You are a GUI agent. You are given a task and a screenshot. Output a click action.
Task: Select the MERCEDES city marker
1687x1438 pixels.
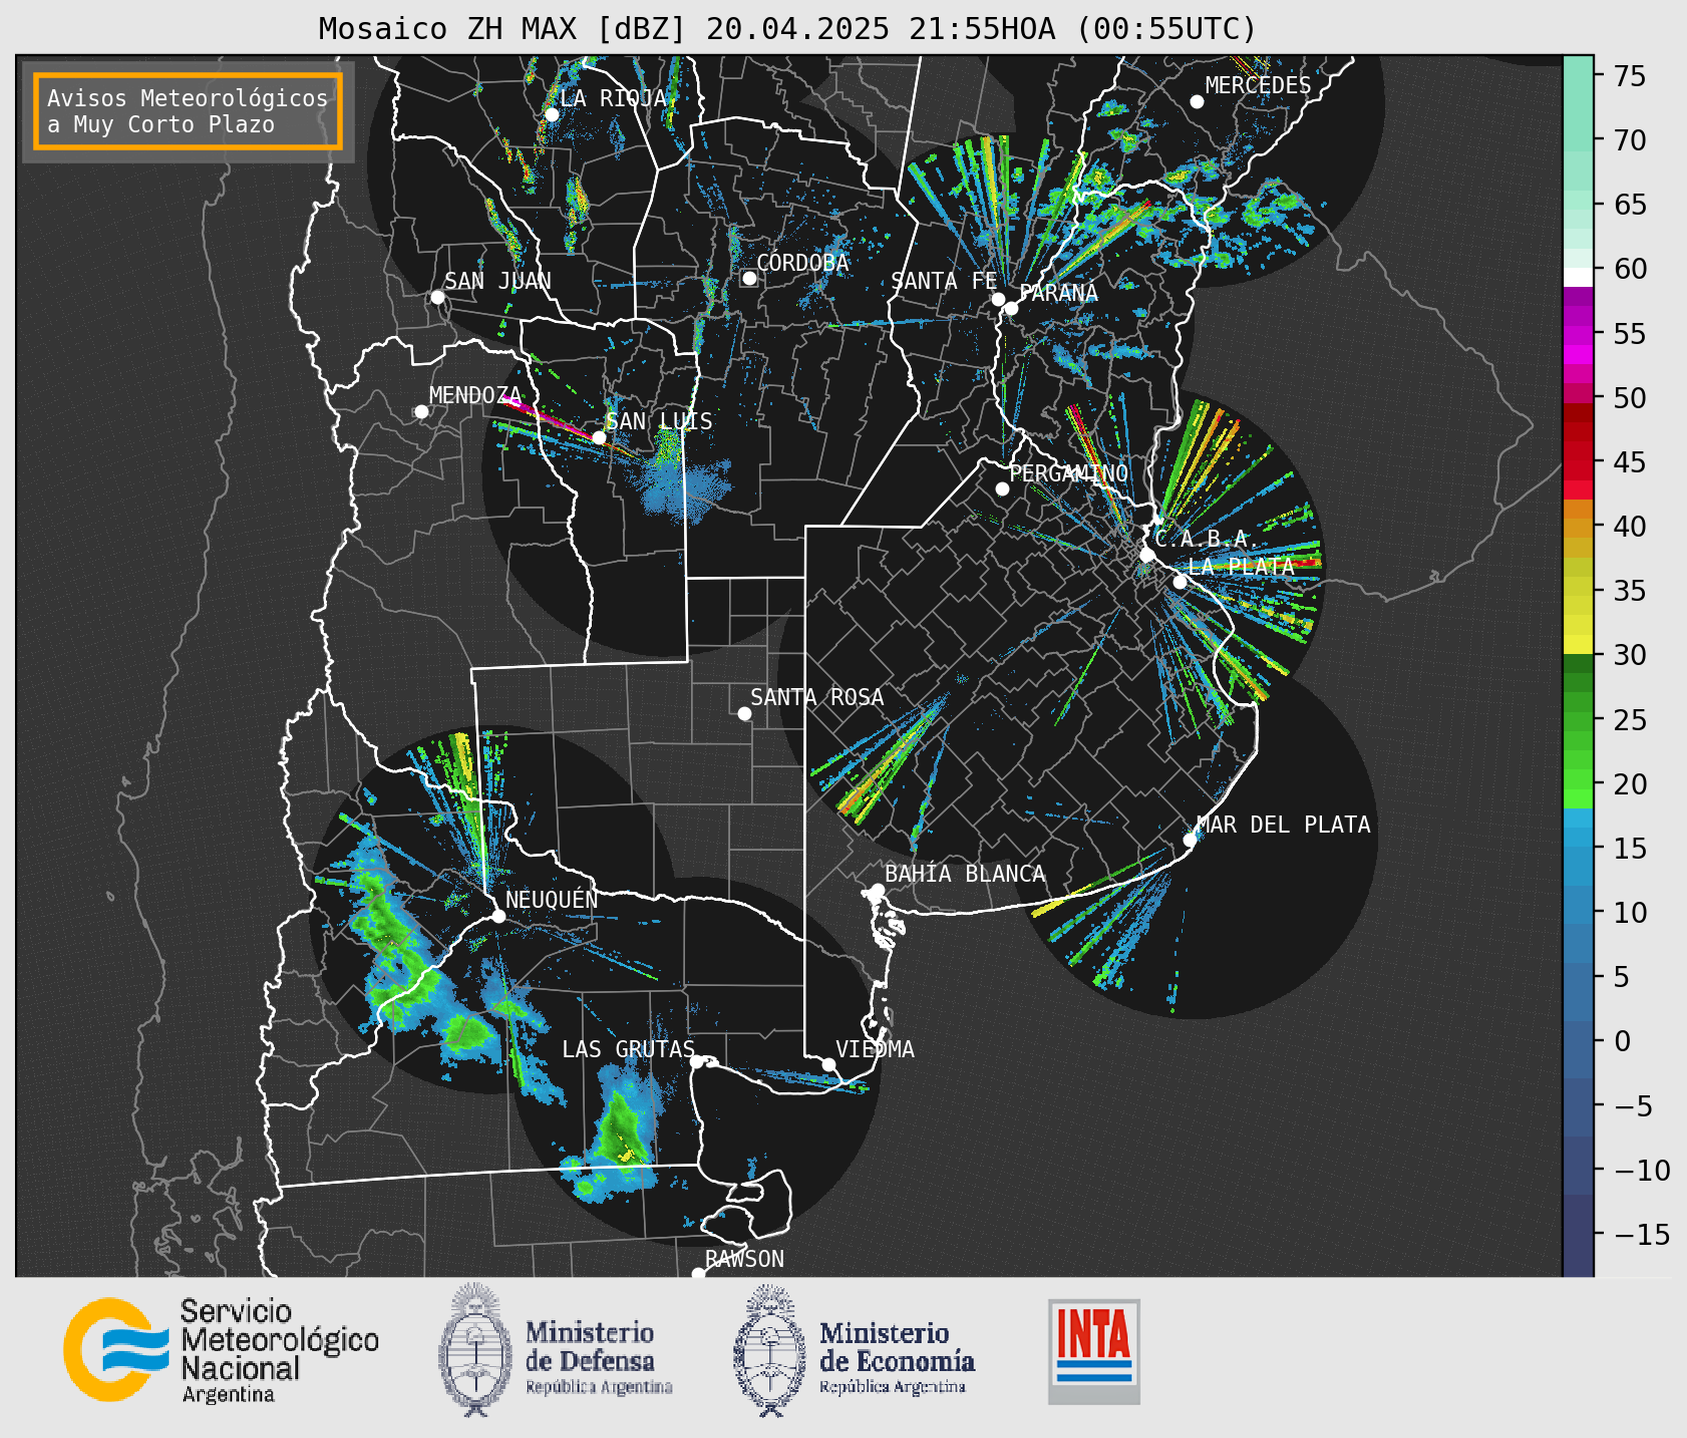coord(1196,102)
